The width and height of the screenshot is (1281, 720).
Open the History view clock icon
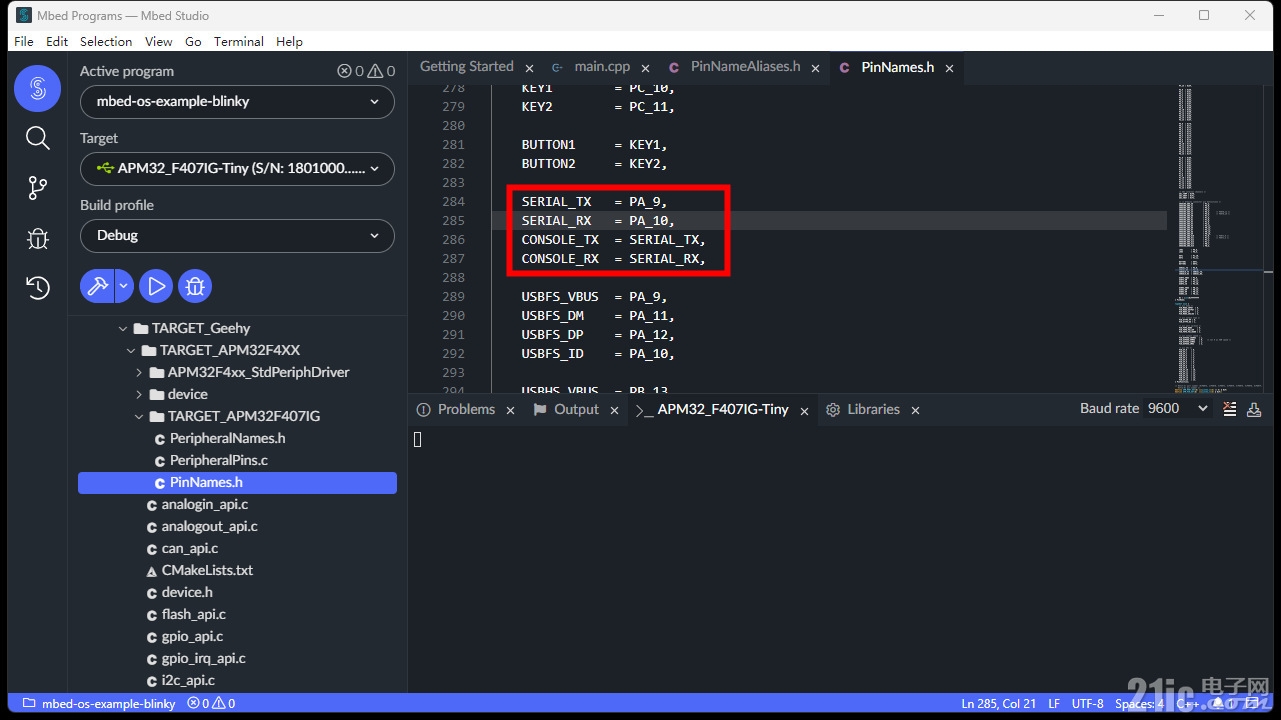click(x=37, y=288)
